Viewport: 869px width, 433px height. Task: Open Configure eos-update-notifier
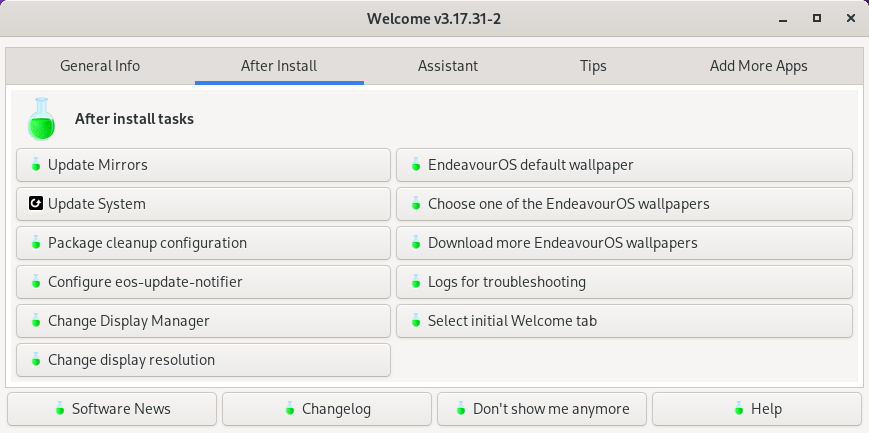203,282
